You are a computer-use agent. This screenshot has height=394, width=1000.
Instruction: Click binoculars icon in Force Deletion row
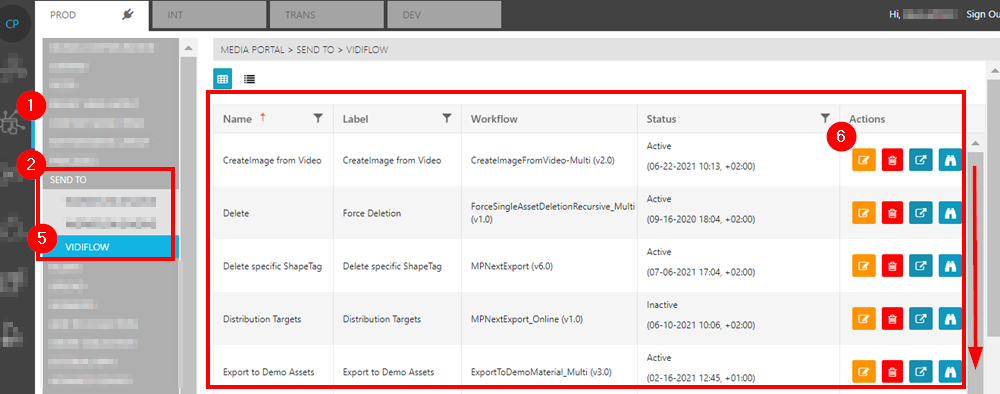click(x=950, y=213)
